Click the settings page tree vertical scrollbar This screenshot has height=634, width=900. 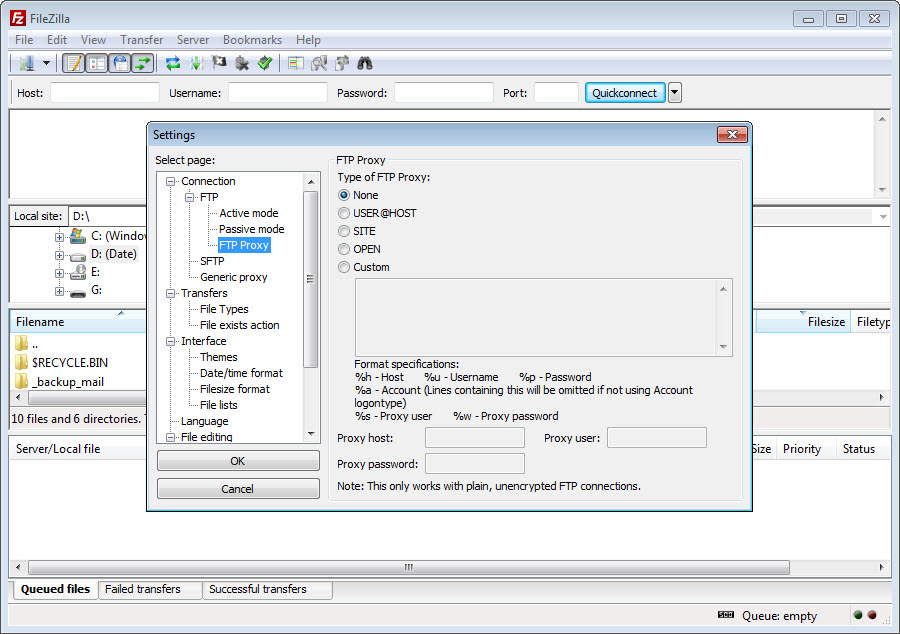311,279
